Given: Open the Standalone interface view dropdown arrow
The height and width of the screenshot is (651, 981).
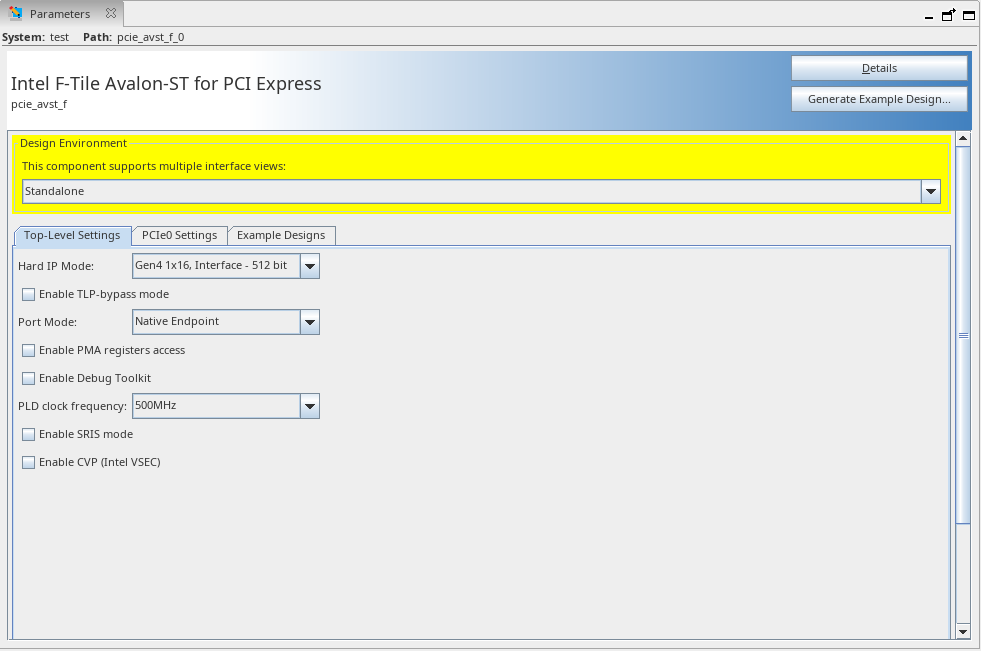Looking at the screenshot, I should [x=930, y=191].
